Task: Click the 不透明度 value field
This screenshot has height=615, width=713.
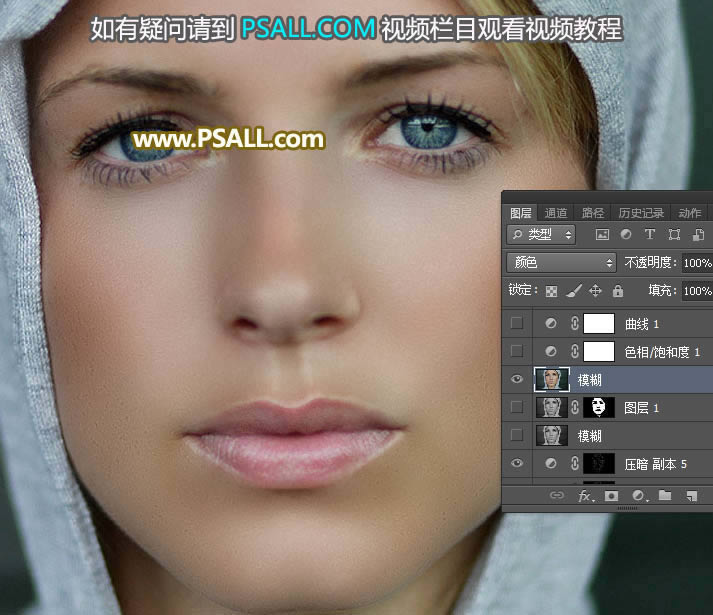Action: pos(697,263)
